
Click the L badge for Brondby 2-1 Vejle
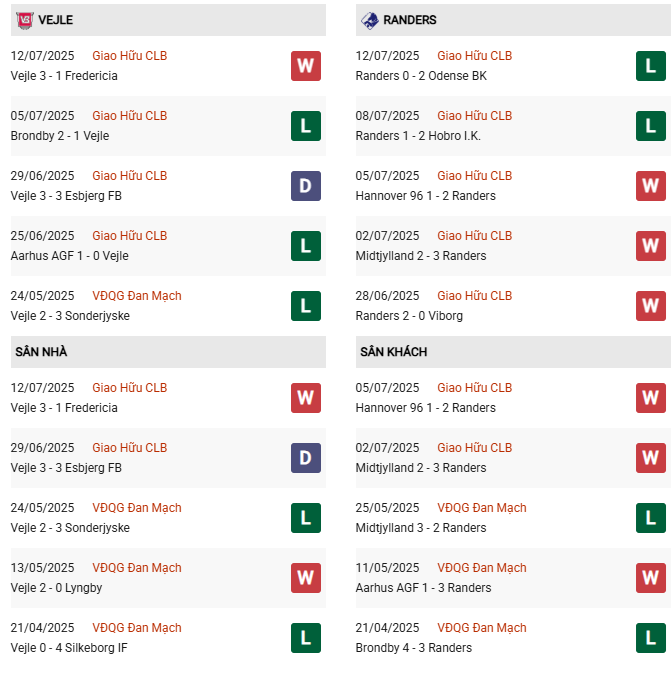[x=306, y=126]
